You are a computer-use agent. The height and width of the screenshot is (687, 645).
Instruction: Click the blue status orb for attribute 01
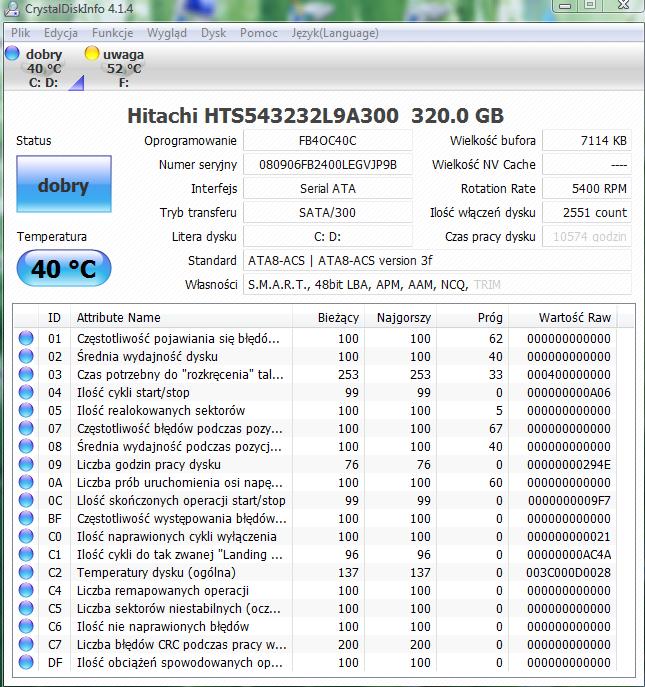click(x=26, y=338)
